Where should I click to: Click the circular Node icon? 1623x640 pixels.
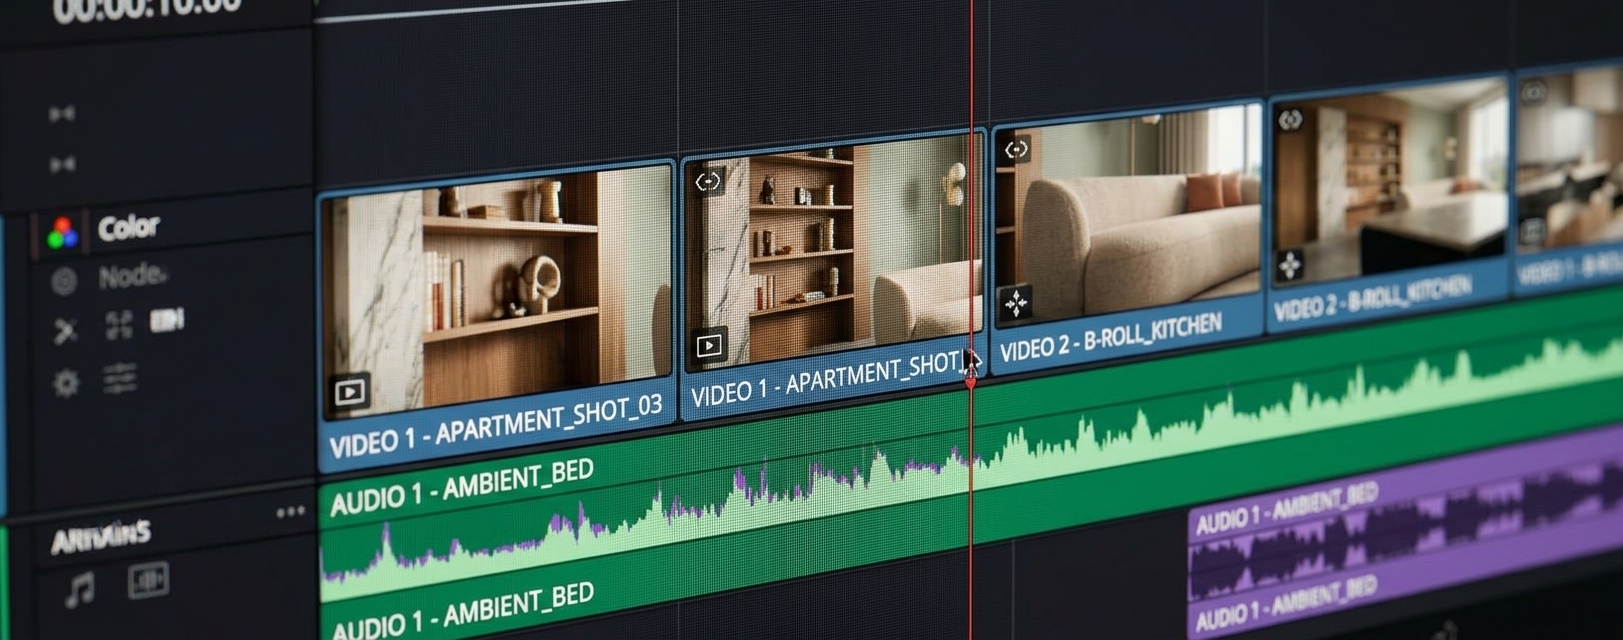(x=64, y=283)
